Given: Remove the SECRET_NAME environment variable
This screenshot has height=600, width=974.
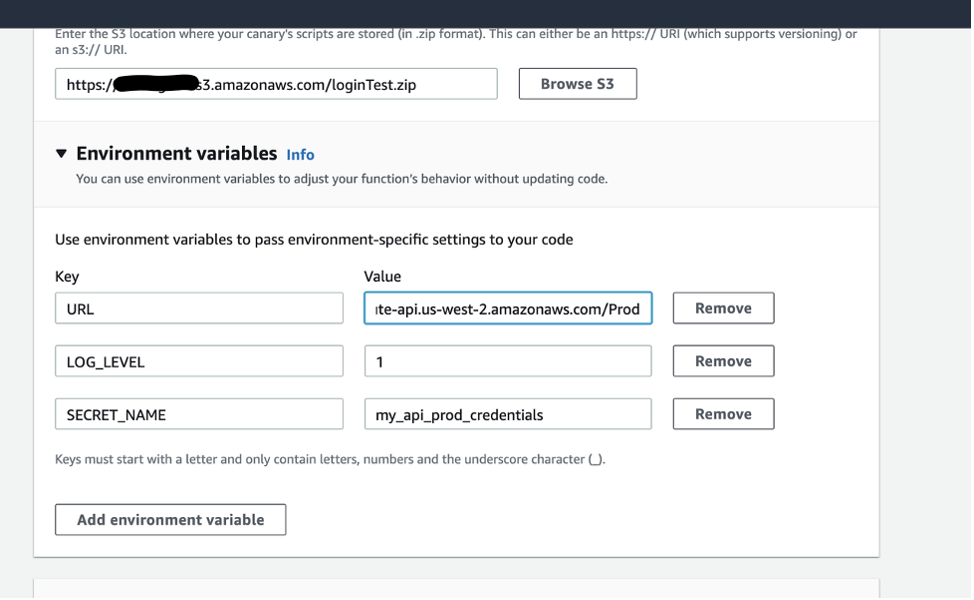Looking at the screenshot, I should pyautogui.click(x=723, y=413).
